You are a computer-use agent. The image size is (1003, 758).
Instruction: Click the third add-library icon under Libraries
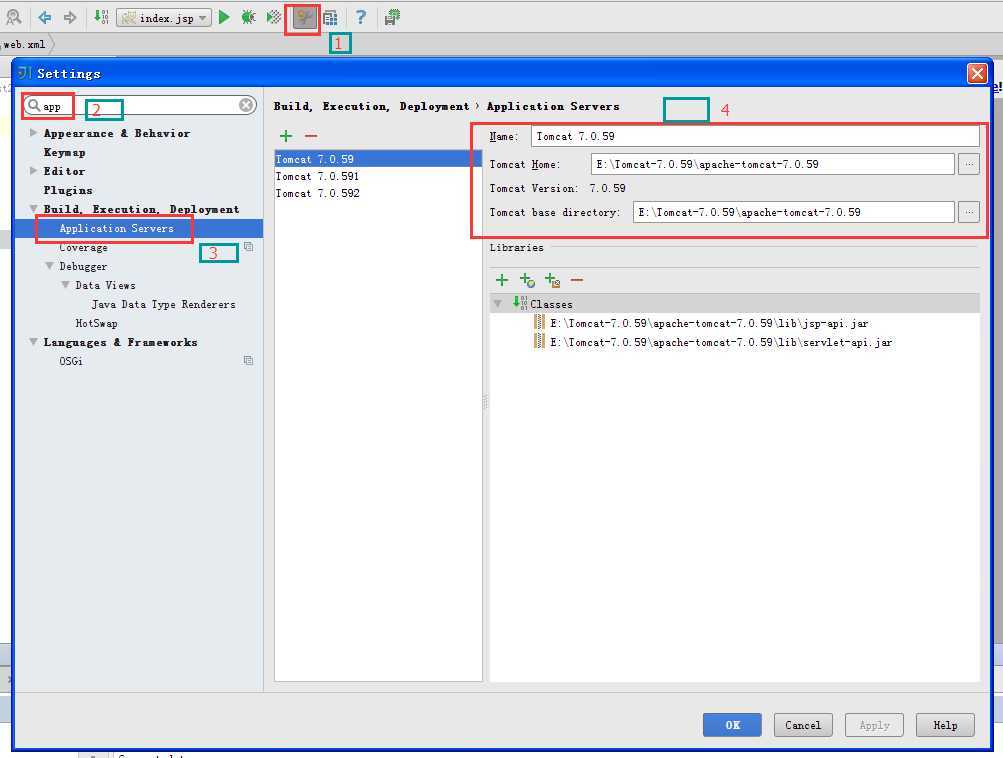pyautogui.click(x=552, y=280)
